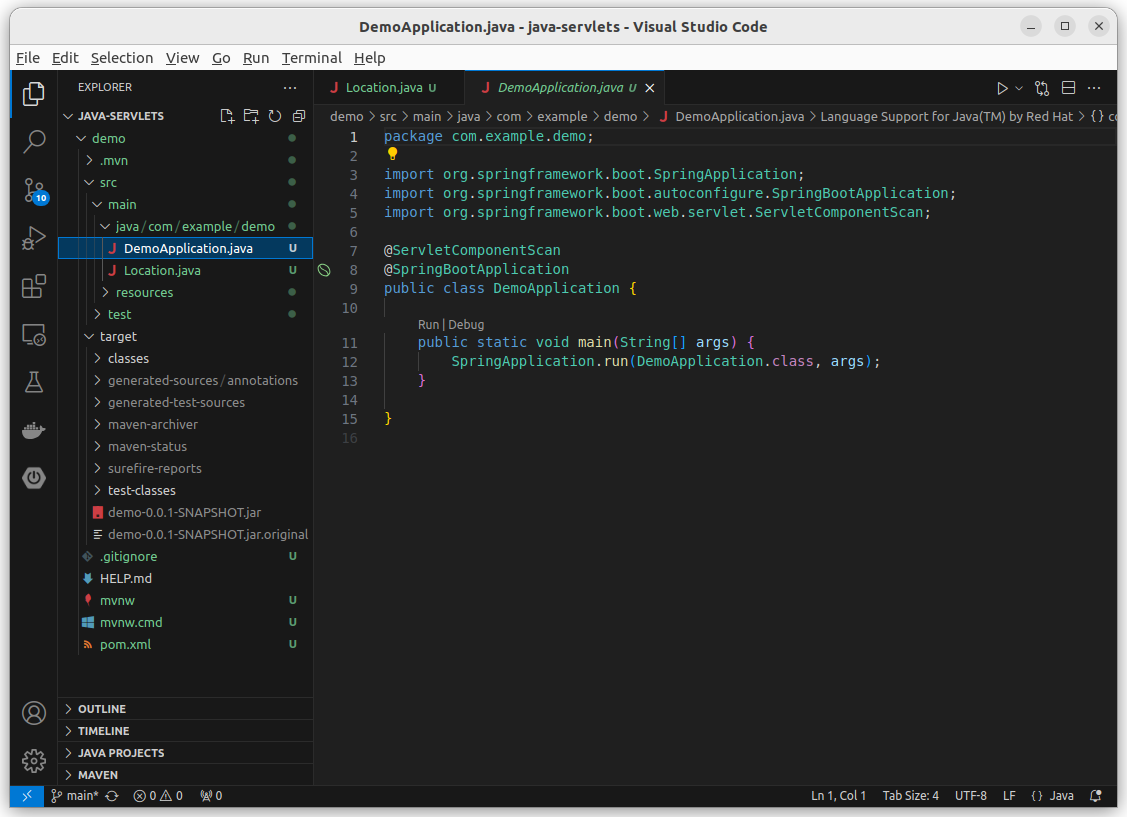
Task: Open the Extensions view
Action: coord(34,286)
